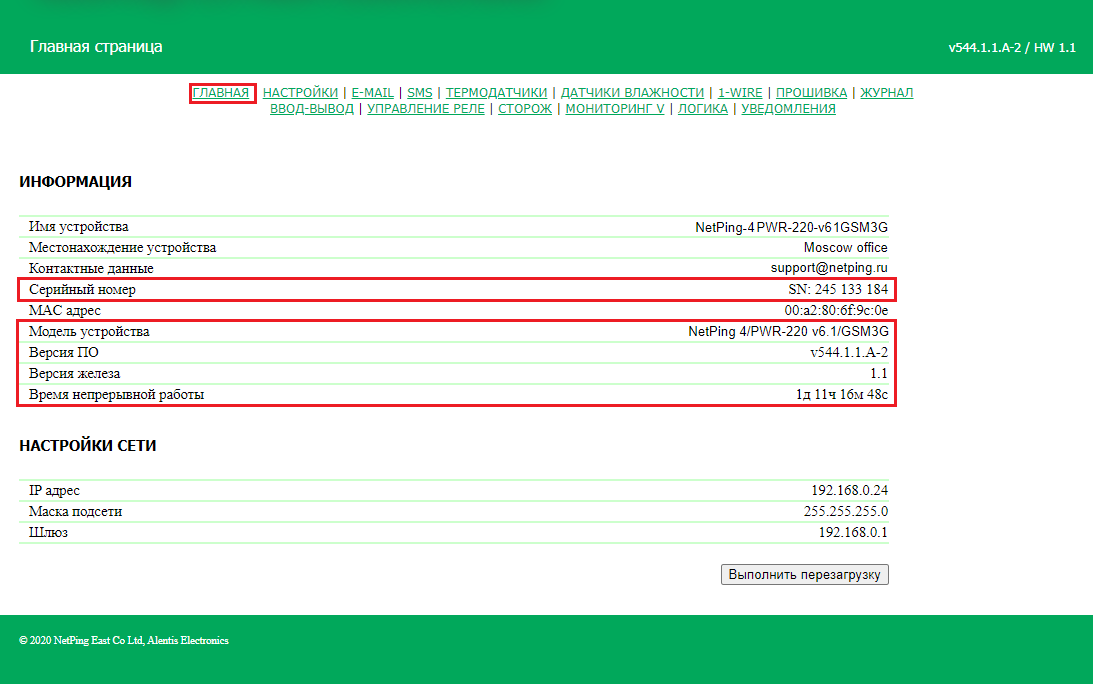Click the IP адрес label
This screenshot has width=1093, height=684.
(x=54, y=490)
